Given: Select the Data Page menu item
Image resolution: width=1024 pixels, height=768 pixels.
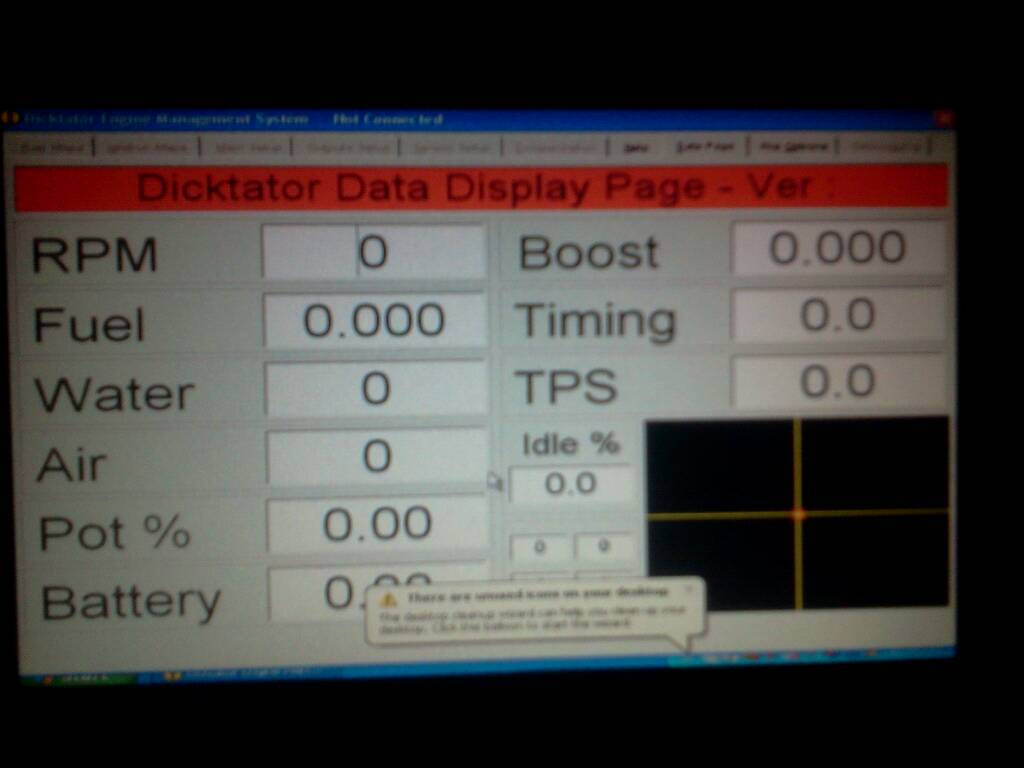Looking at the screenshot, I should 706,146.
